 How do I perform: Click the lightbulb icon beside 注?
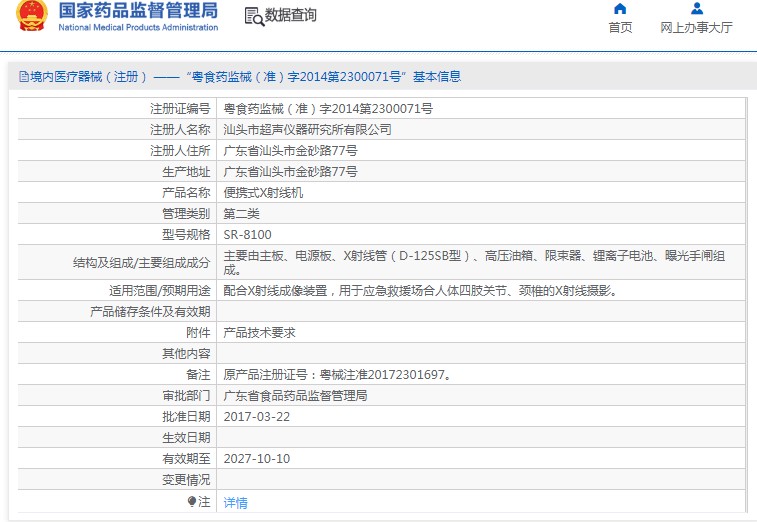pyautogui.click(x=192, y=501)
